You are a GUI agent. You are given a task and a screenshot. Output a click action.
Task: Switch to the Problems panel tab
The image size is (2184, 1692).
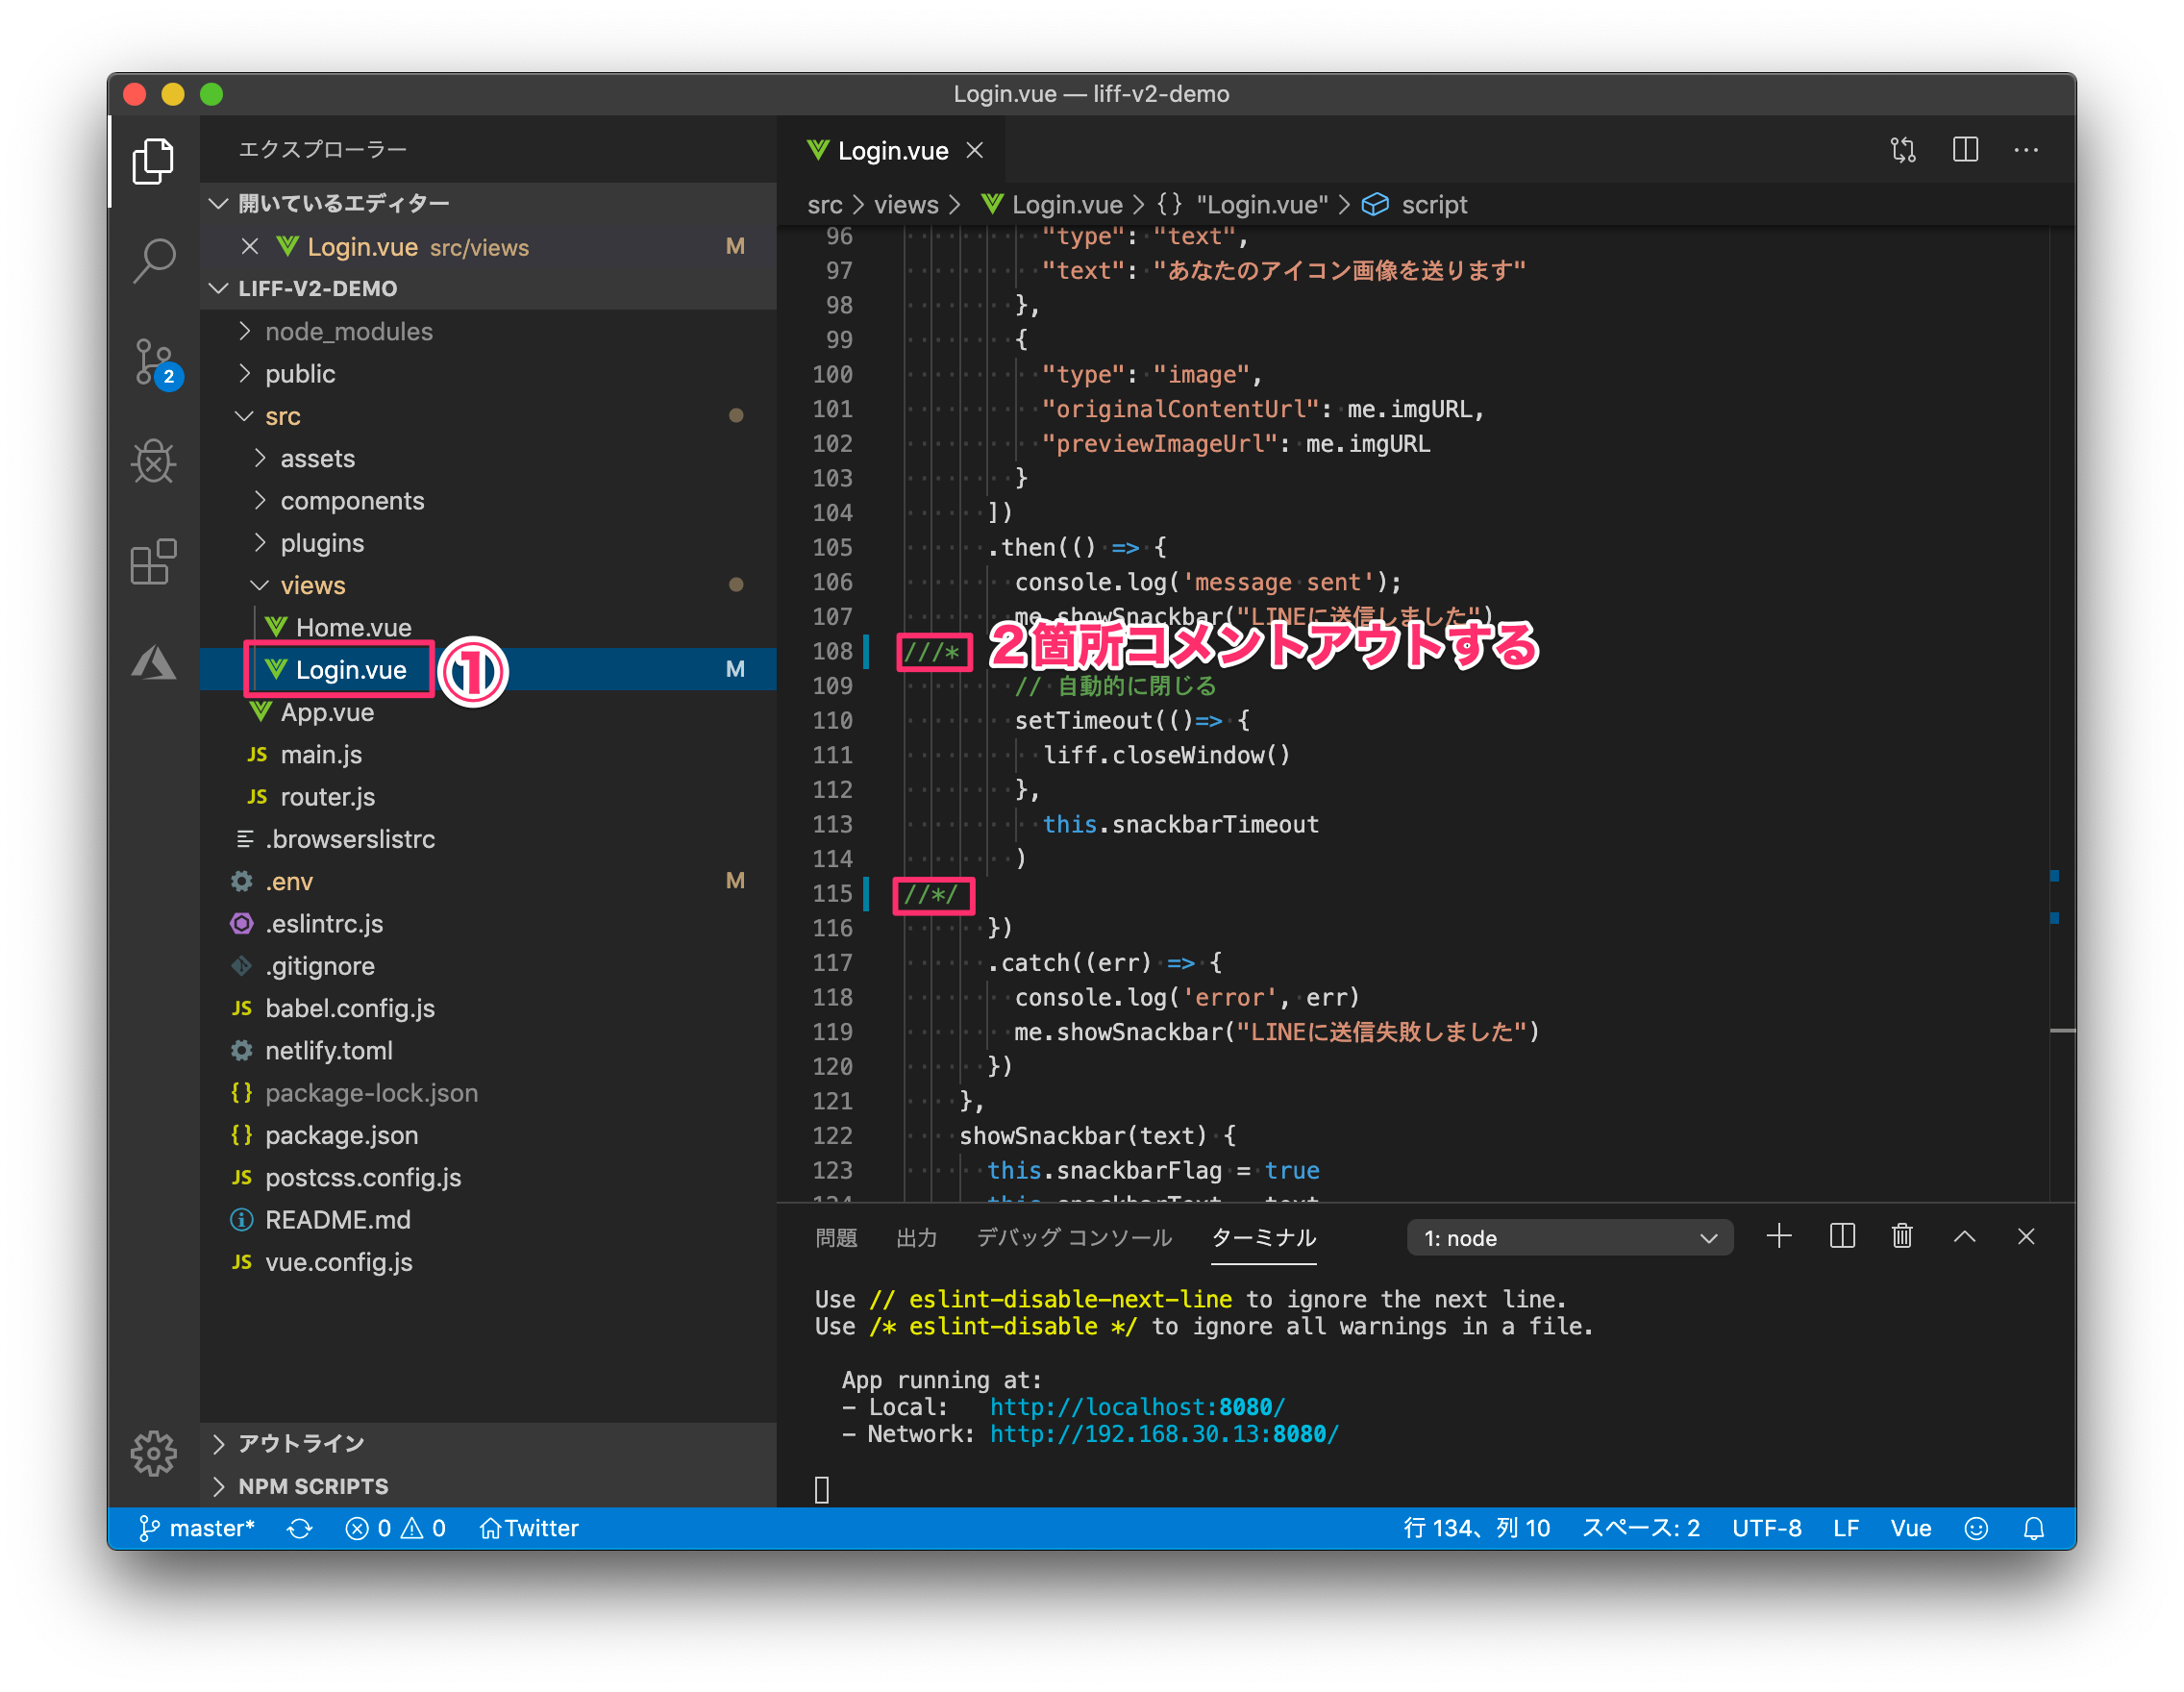836,1237
